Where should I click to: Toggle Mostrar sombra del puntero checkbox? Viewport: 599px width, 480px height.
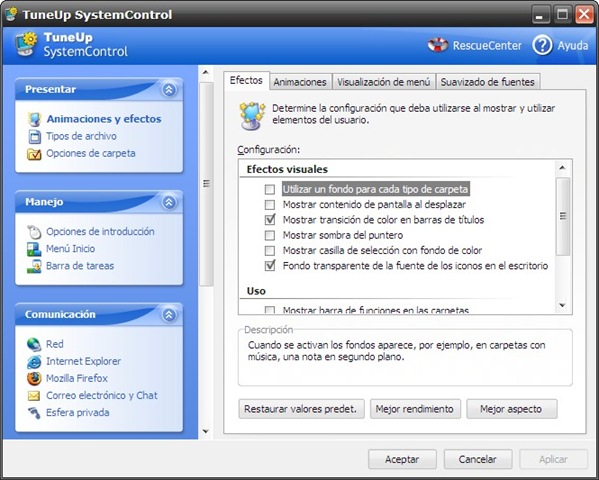(x=270, y=235)
